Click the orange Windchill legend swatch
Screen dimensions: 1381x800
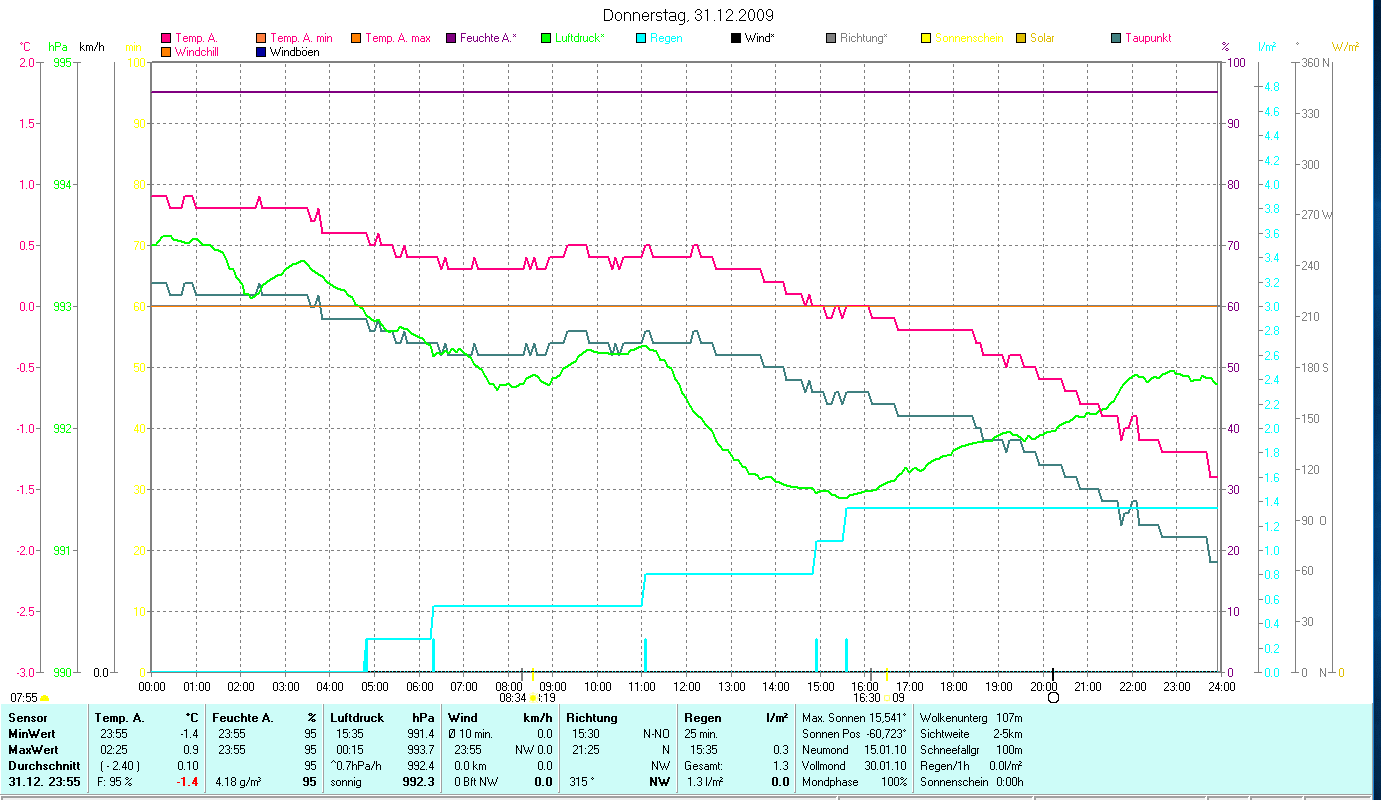coord(166,52)
